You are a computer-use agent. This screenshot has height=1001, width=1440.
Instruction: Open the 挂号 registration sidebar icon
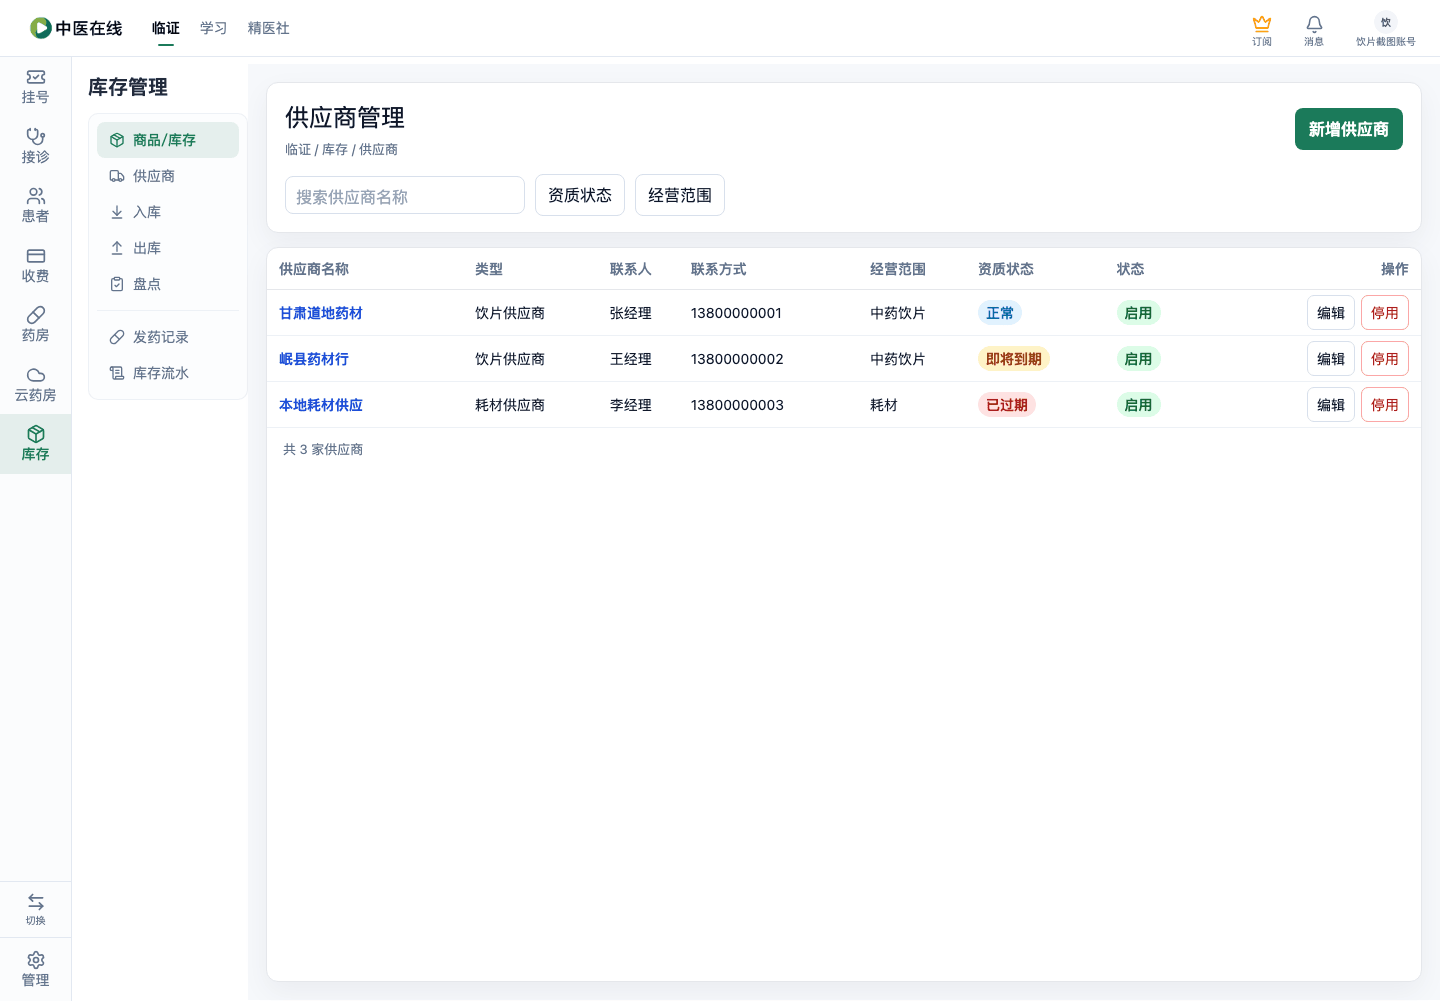tap(36, 77)
